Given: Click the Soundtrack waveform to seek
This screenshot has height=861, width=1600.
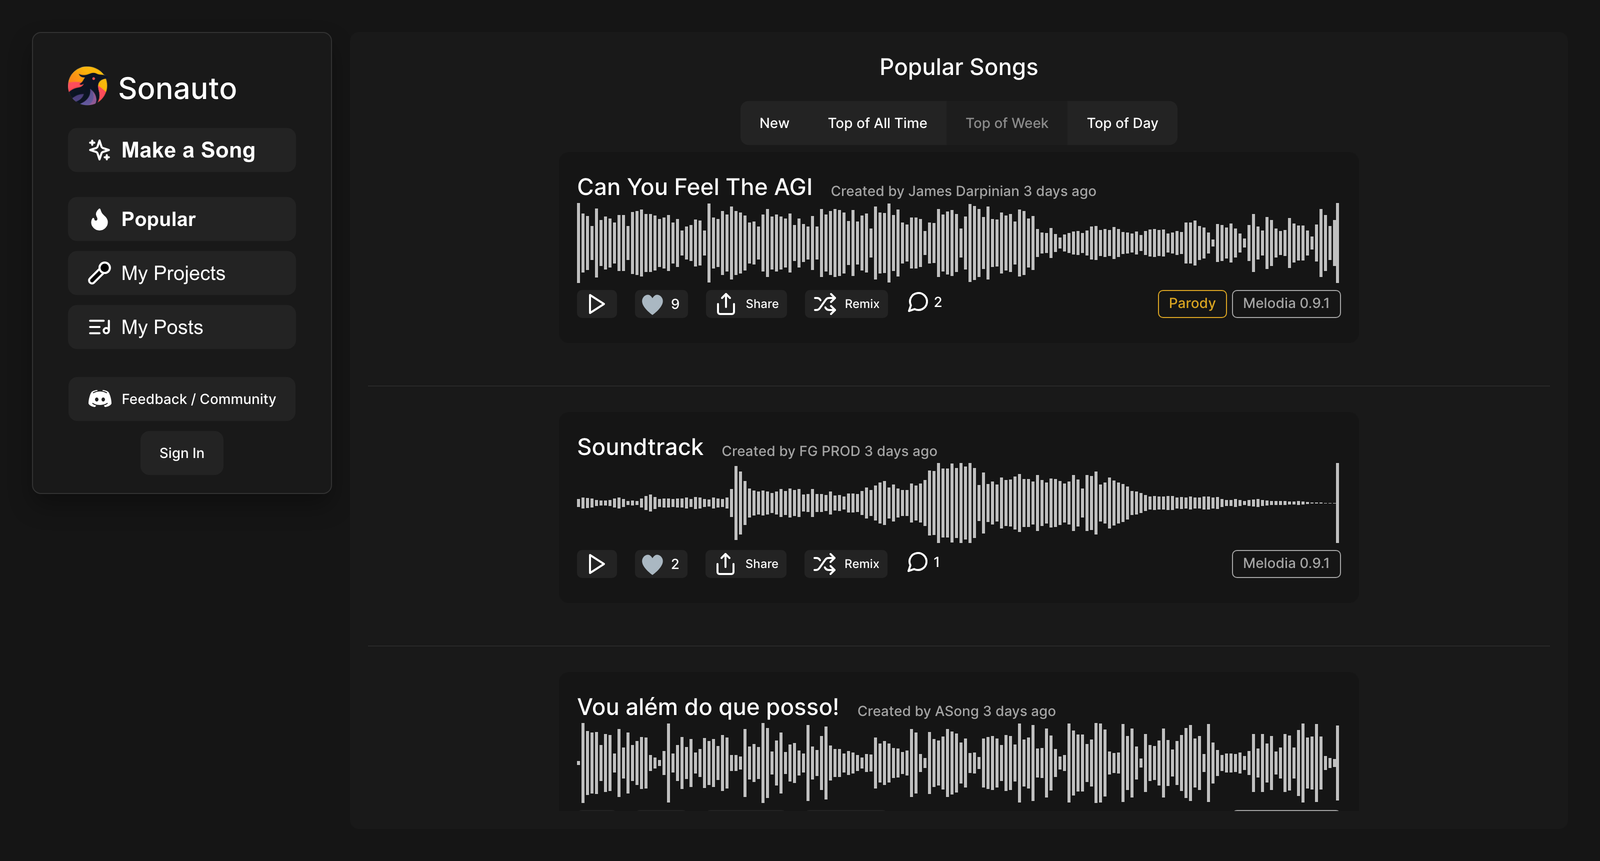Looking at the screenshot, I should [960, 503].
